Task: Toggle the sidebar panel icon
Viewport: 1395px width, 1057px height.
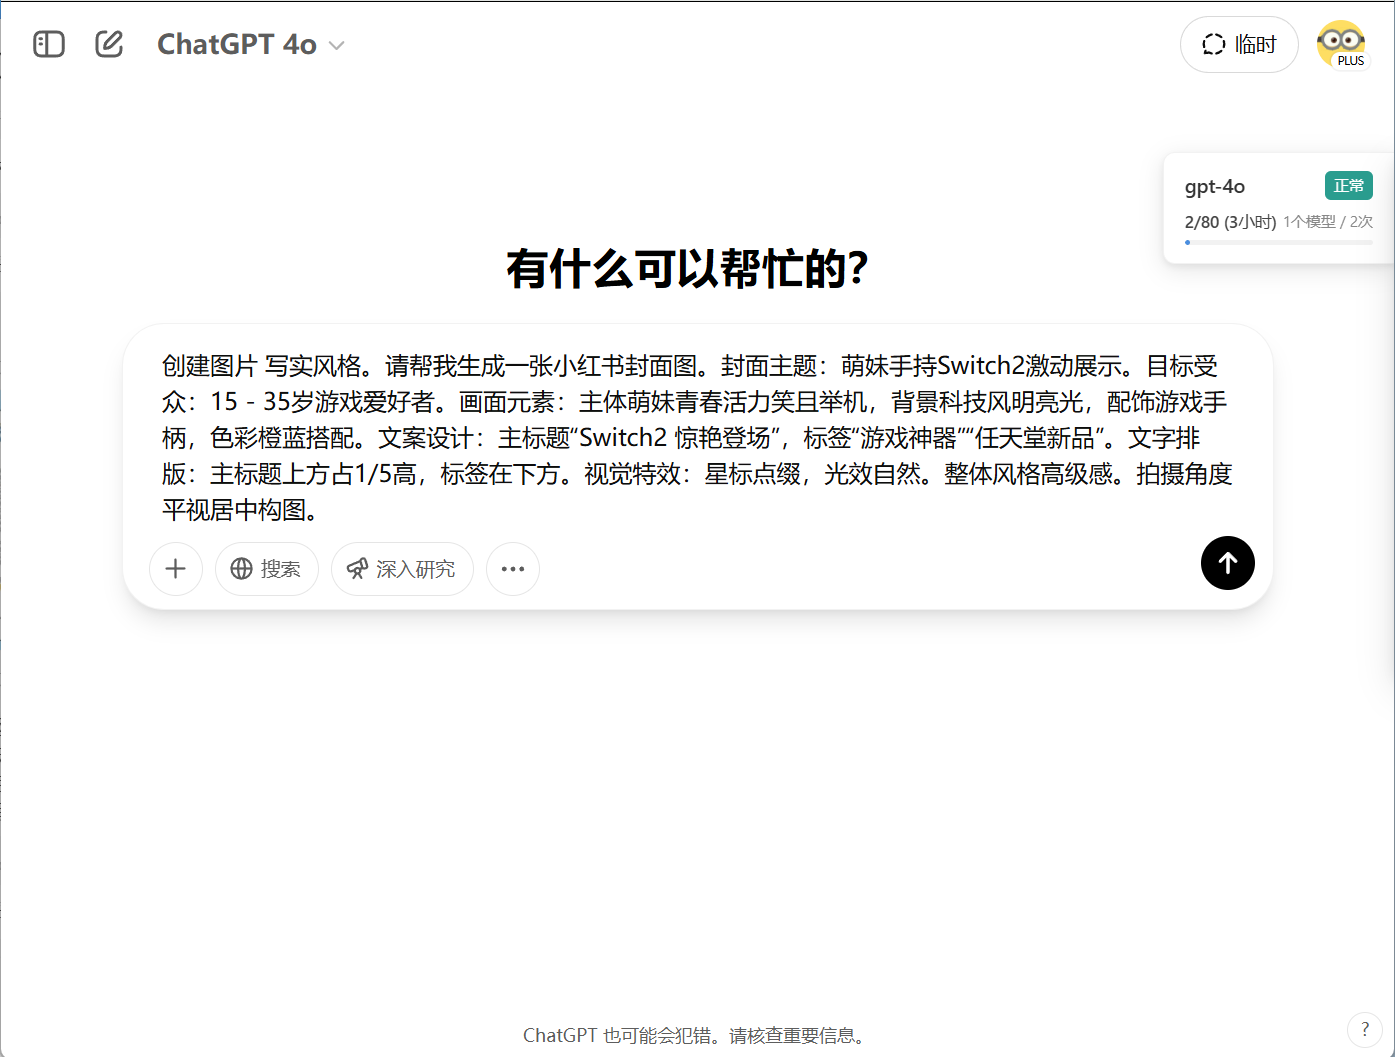Action: click(x=49, y=44)
